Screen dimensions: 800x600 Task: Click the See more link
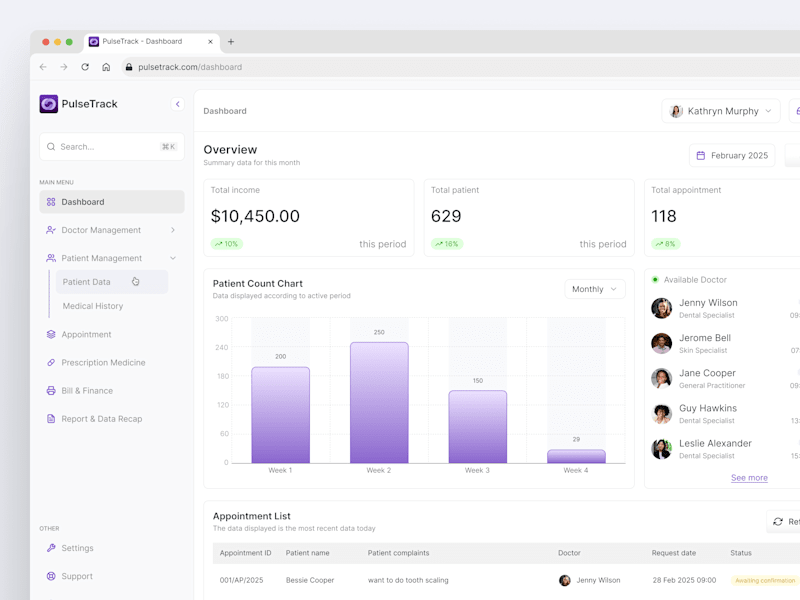[x=749, y=478]
